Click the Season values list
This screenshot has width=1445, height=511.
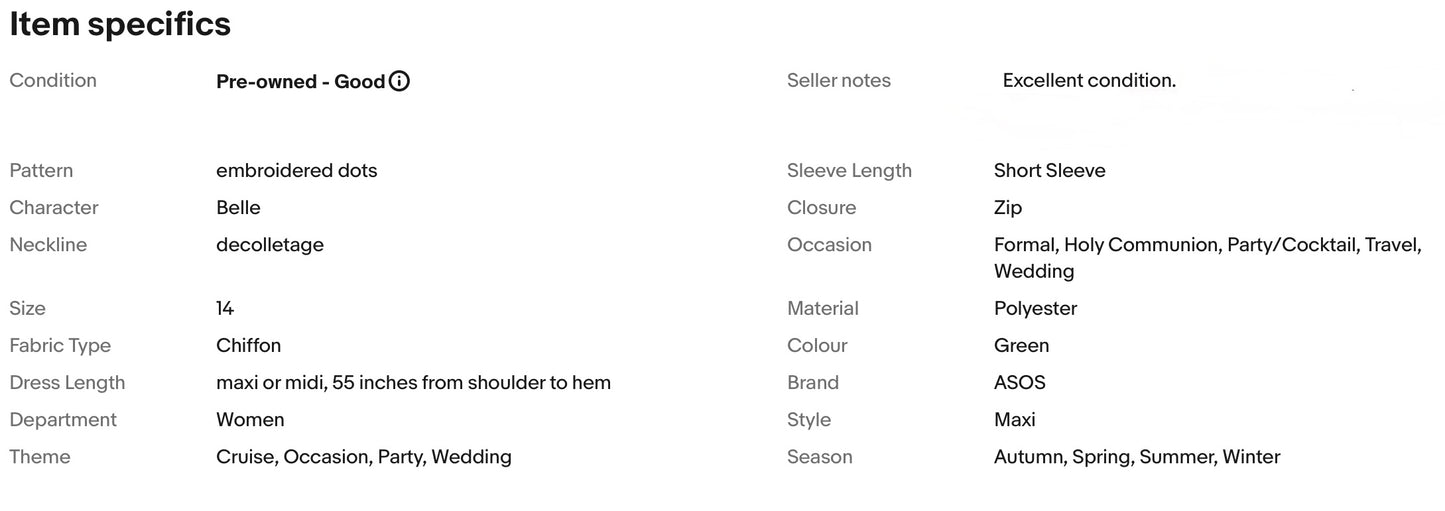point(1137,457)
